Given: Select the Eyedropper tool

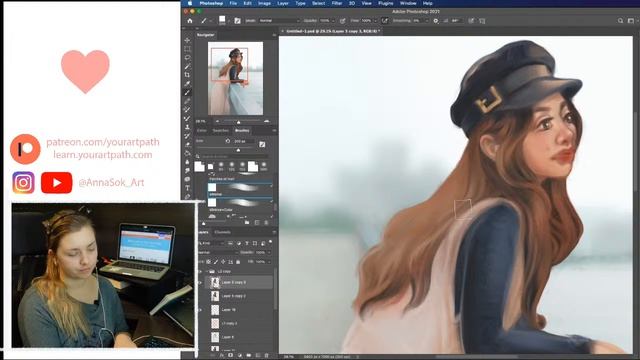Looking at the screenshot, I should [187, 84].
